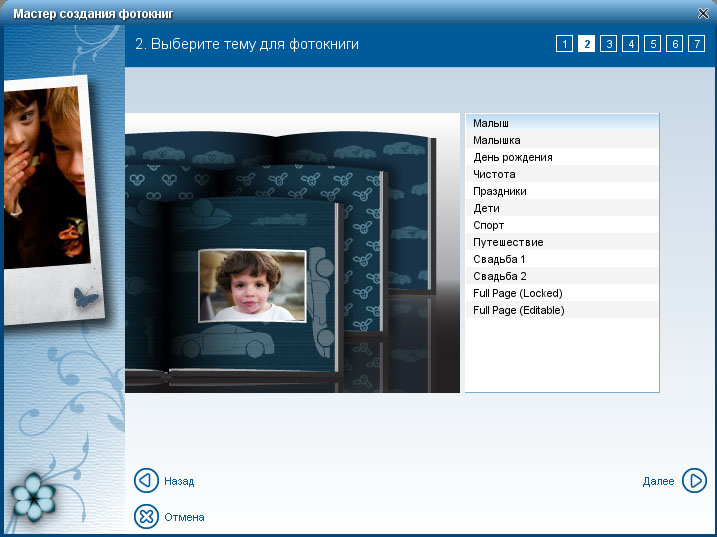Select the Малышка theme

(x=562, y=140)
